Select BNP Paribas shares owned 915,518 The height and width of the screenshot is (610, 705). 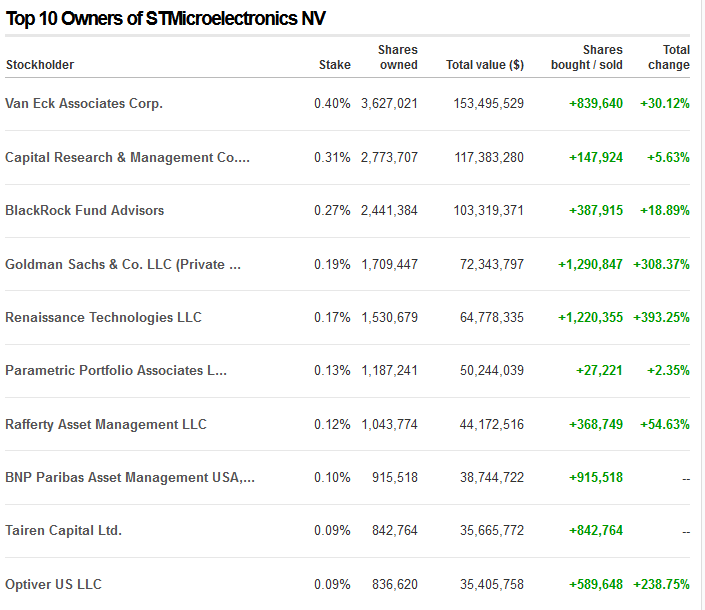pyautogui.click(x=395, y=477)
